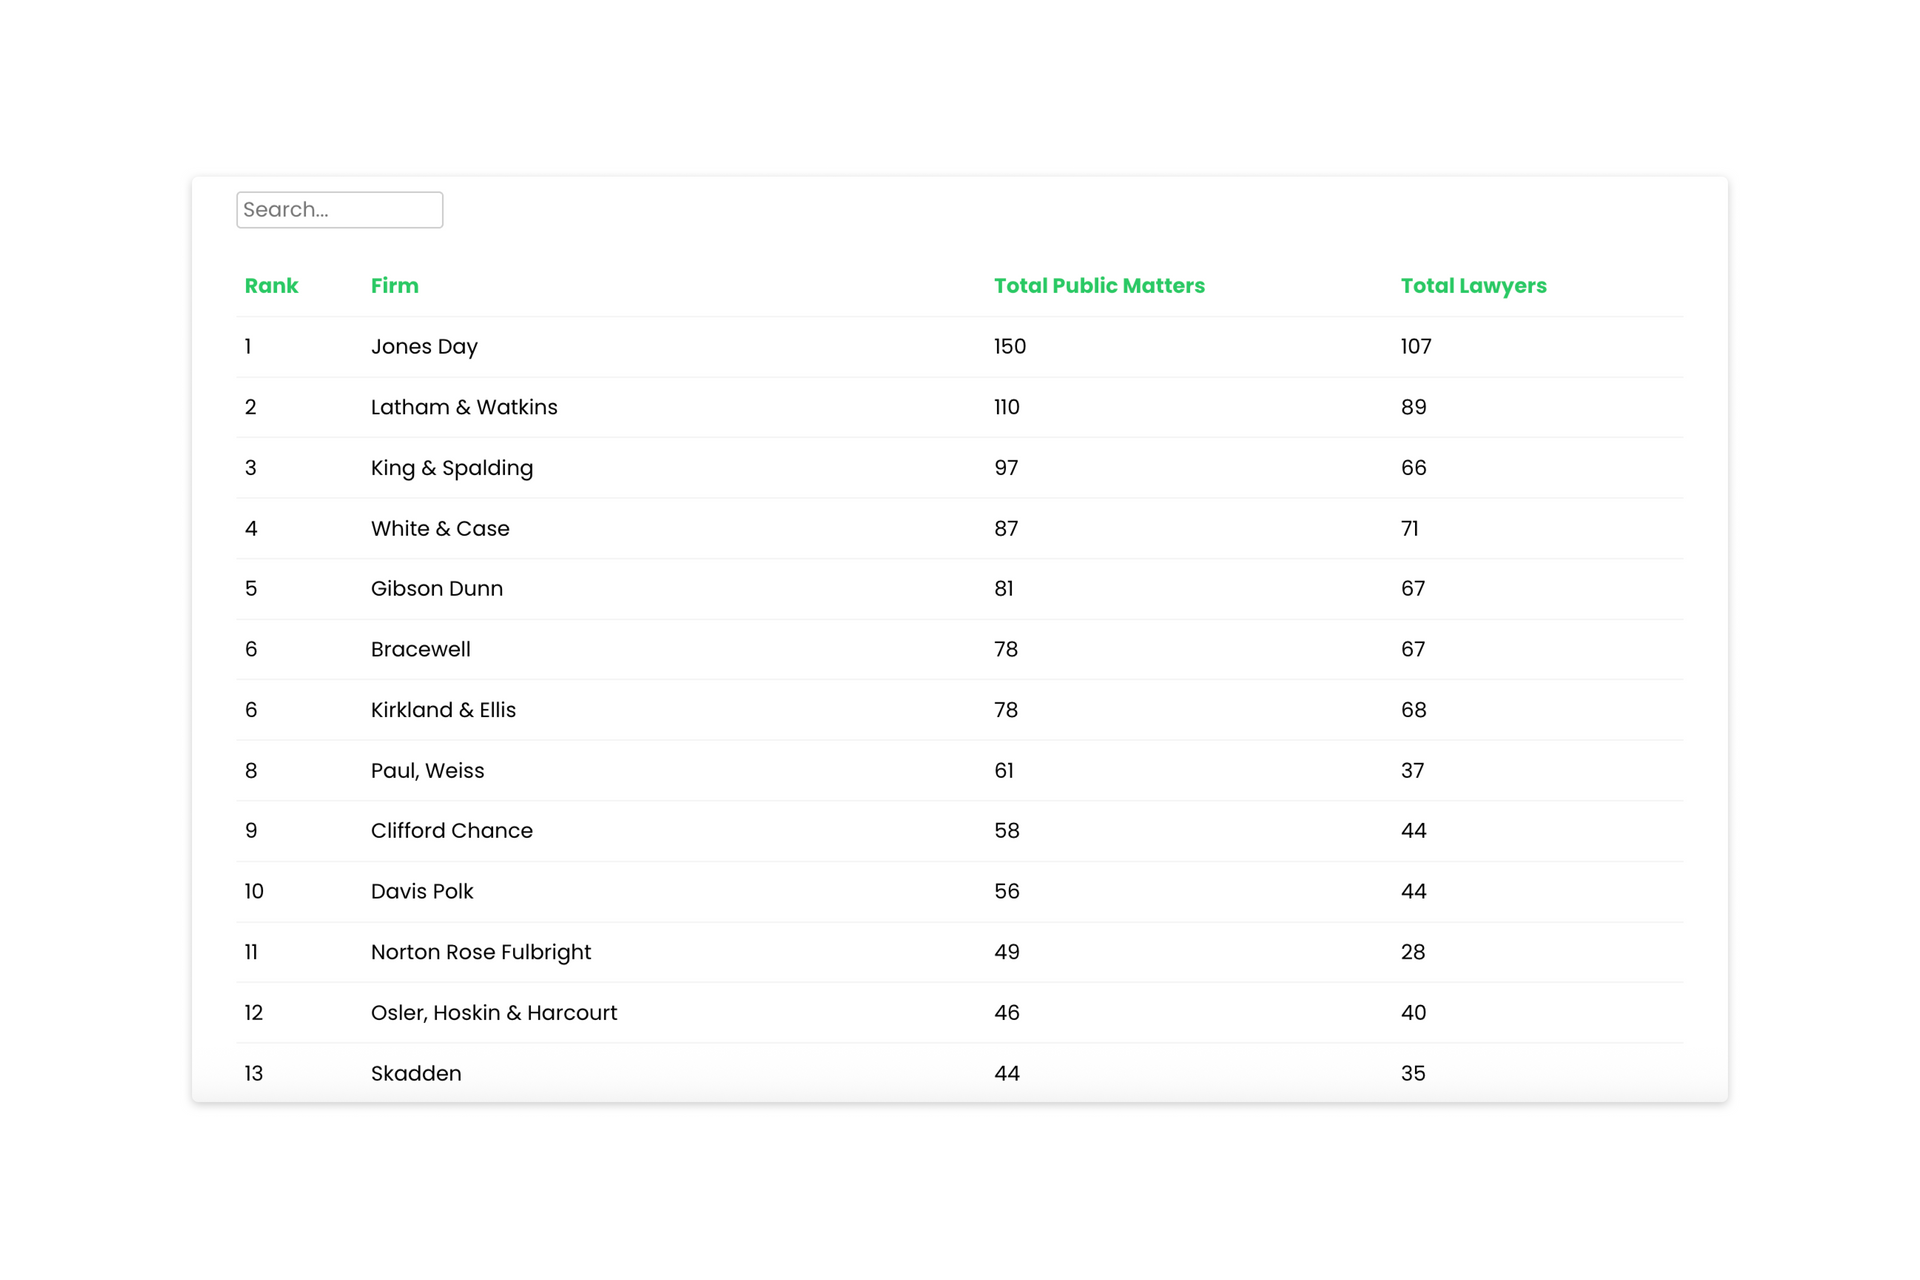Sort by Total Lawyers column header
The width and height of the screenshot is (1920, 1280).
(1472, 286)
